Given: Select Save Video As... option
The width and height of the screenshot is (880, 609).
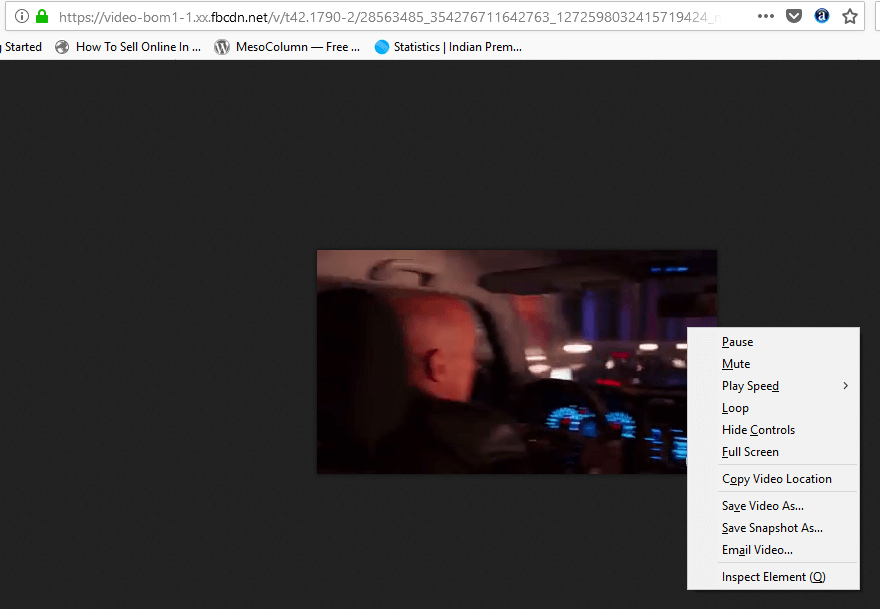Looking at the screenshot, I should pos(762,506).
